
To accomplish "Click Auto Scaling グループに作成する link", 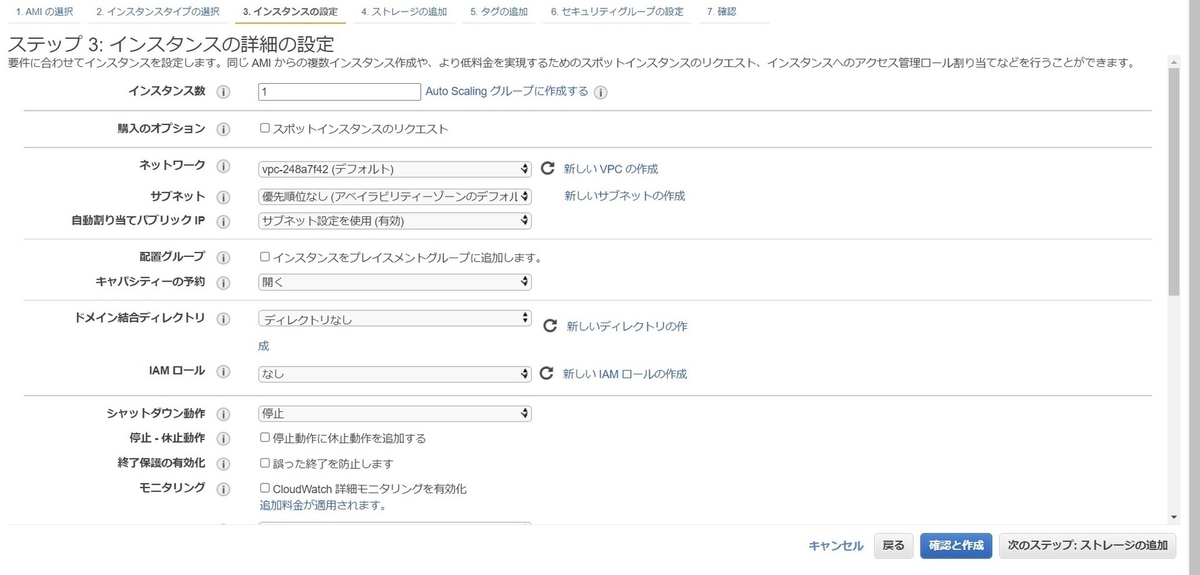I will click(507, 91).
